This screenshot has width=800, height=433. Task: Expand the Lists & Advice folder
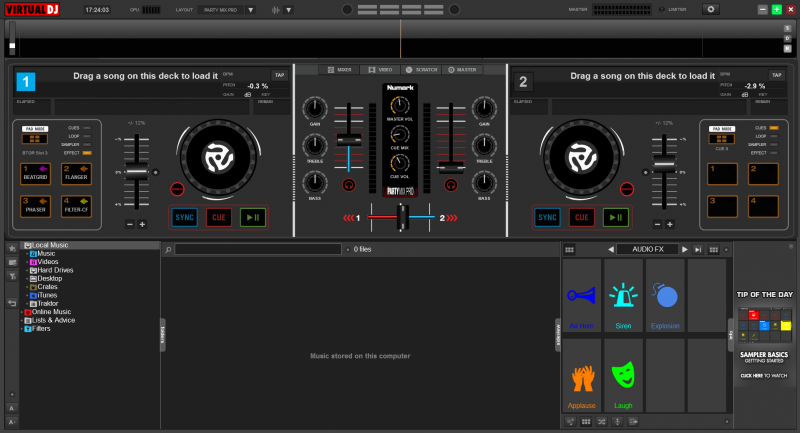pyautogui.click(x=23, y=320)
